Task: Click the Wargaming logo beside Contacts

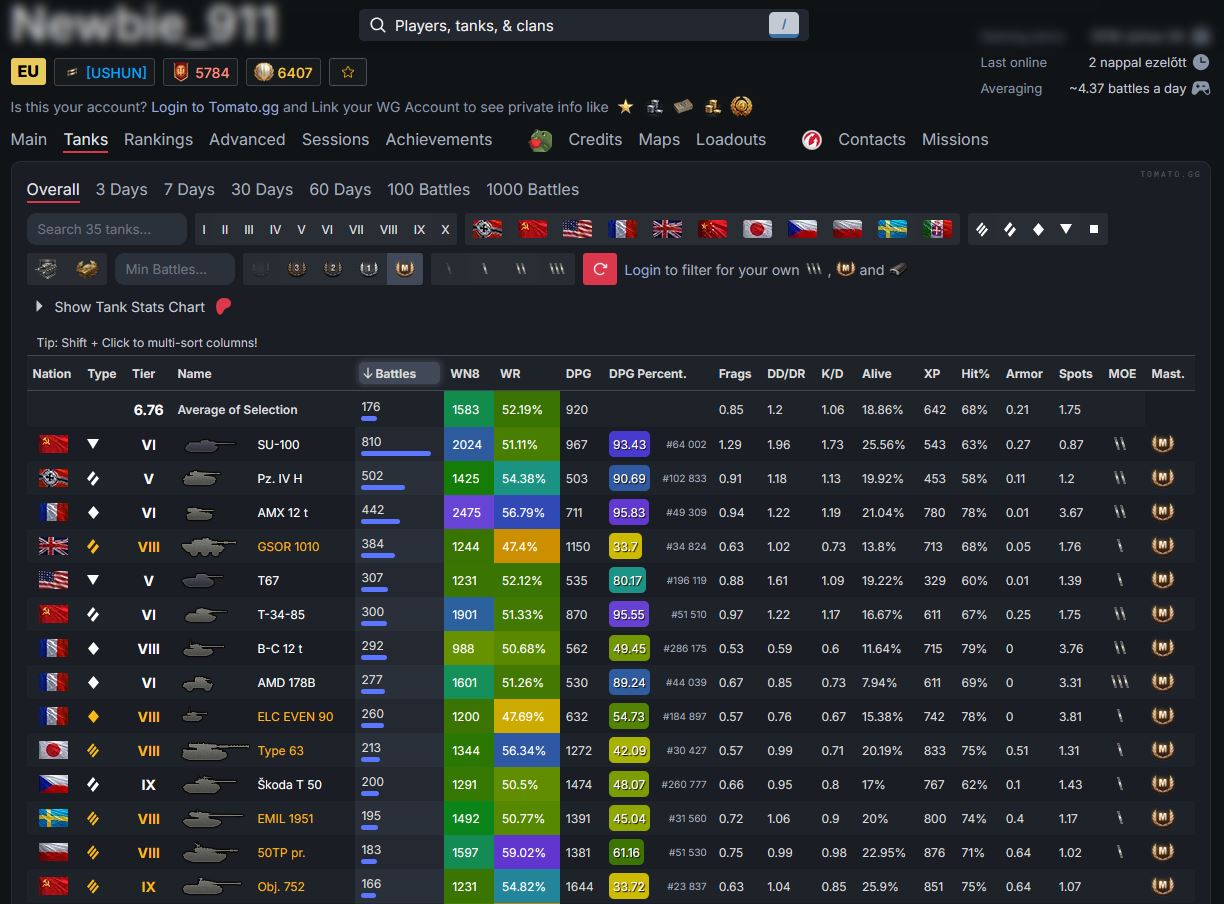Action: point(812,140)
